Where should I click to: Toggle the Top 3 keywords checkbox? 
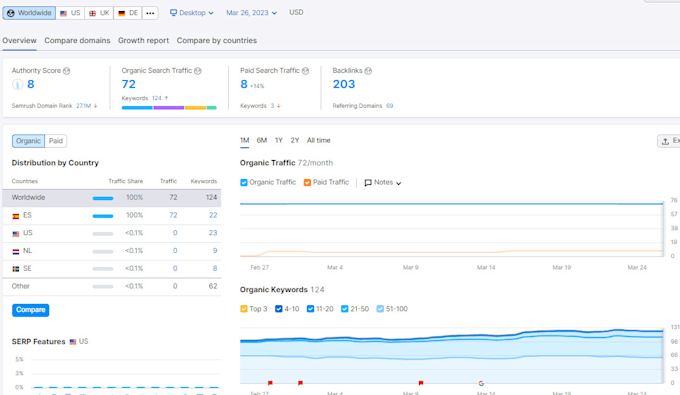click(244, 309)
